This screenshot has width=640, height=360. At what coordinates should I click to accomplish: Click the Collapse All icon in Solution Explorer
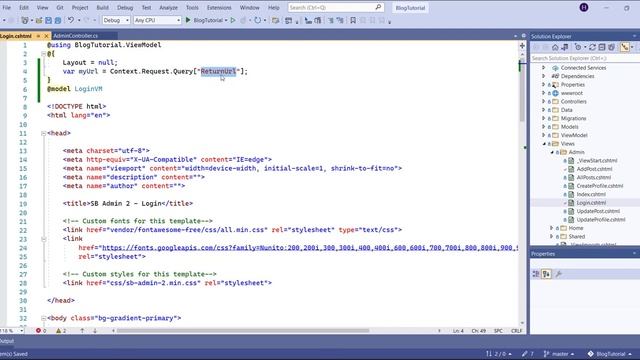pos(602,47)
